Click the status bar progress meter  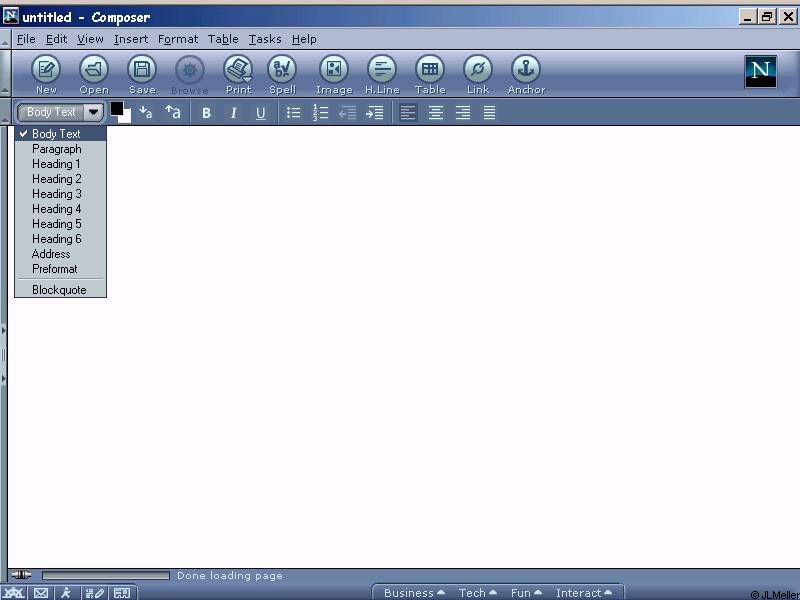(x=106, y=576)
